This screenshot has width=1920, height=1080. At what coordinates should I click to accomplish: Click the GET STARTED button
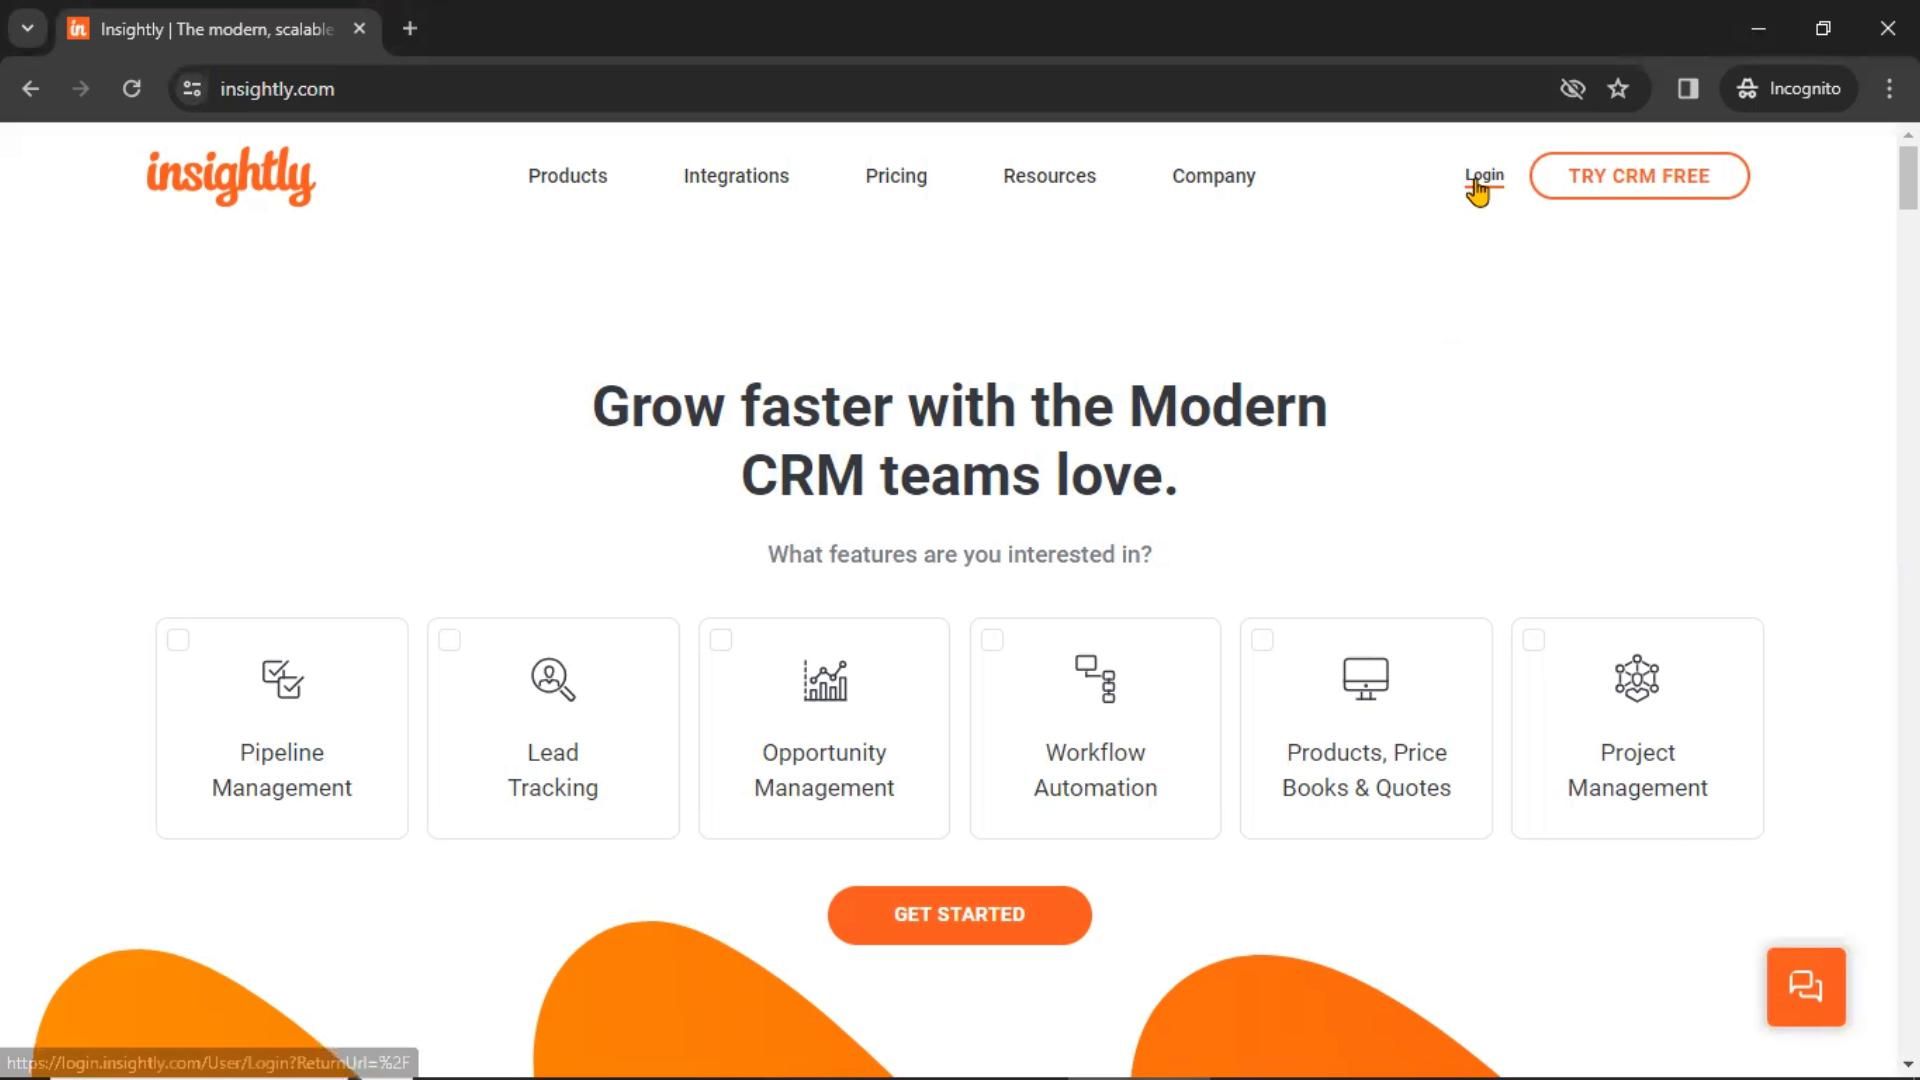(960, 914)
